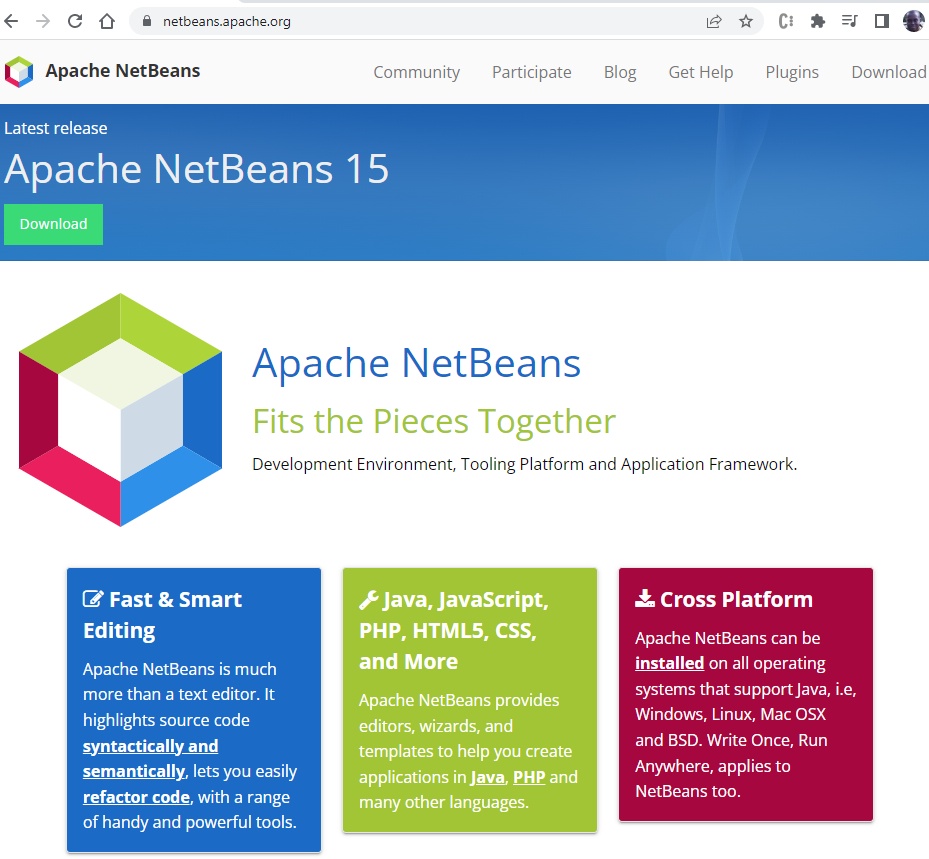Open the Extensions puzzle piece menu
Viewport: 929px width, 859px height.
tap(818, 22)
